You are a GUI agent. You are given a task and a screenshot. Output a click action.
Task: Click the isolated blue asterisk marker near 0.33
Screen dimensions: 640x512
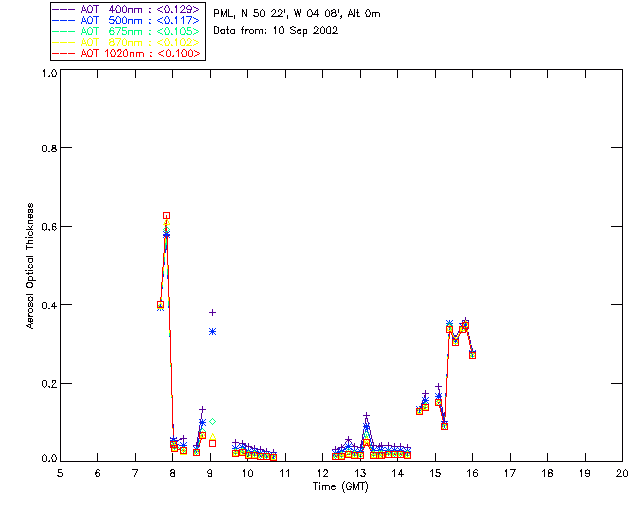coord(212,332)
